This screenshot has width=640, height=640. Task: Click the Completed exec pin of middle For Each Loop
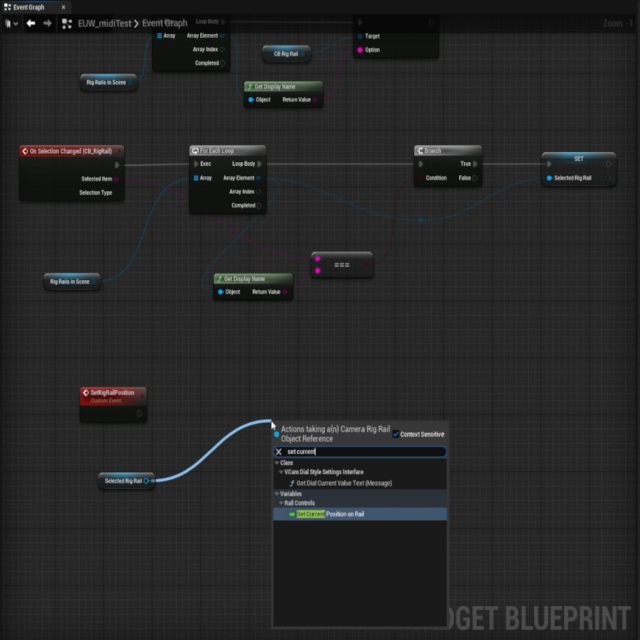[x=259, y=205]
